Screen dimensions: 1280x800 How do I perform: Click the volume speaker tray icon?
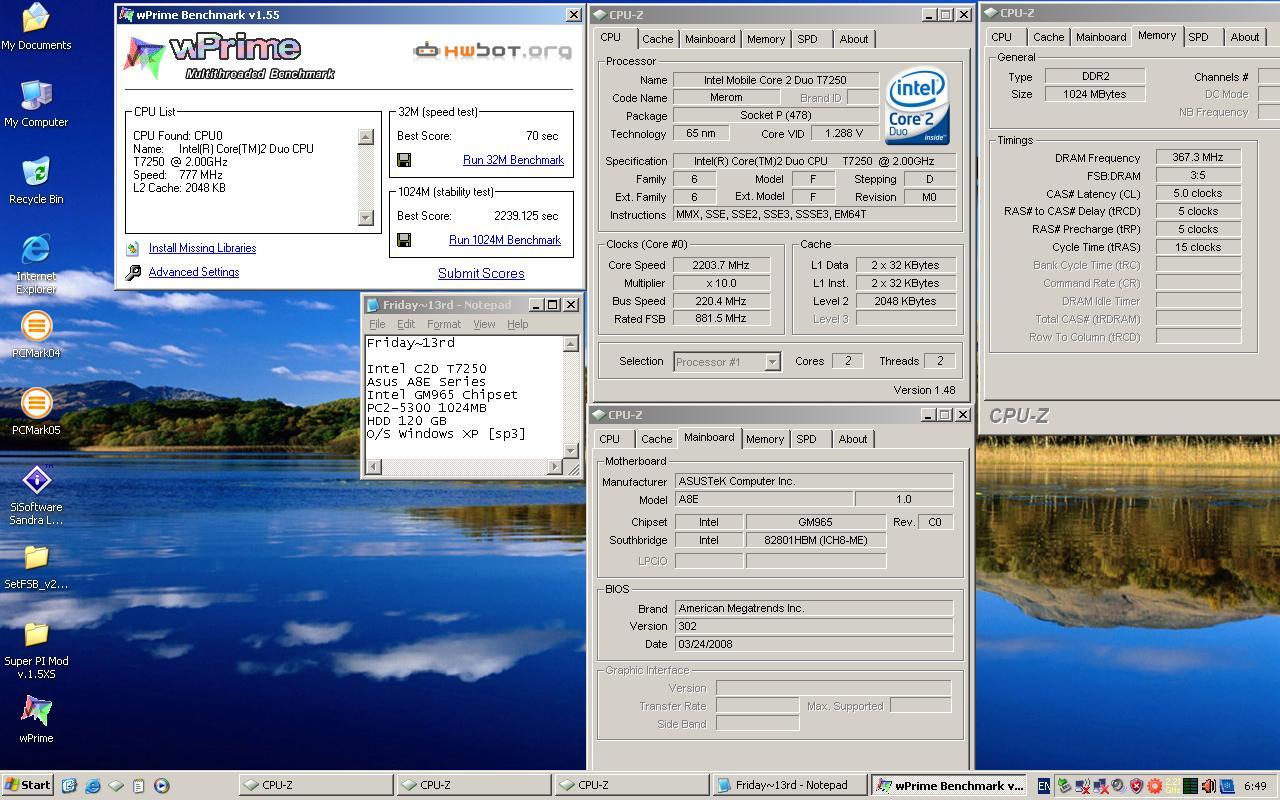point(1208,786)
